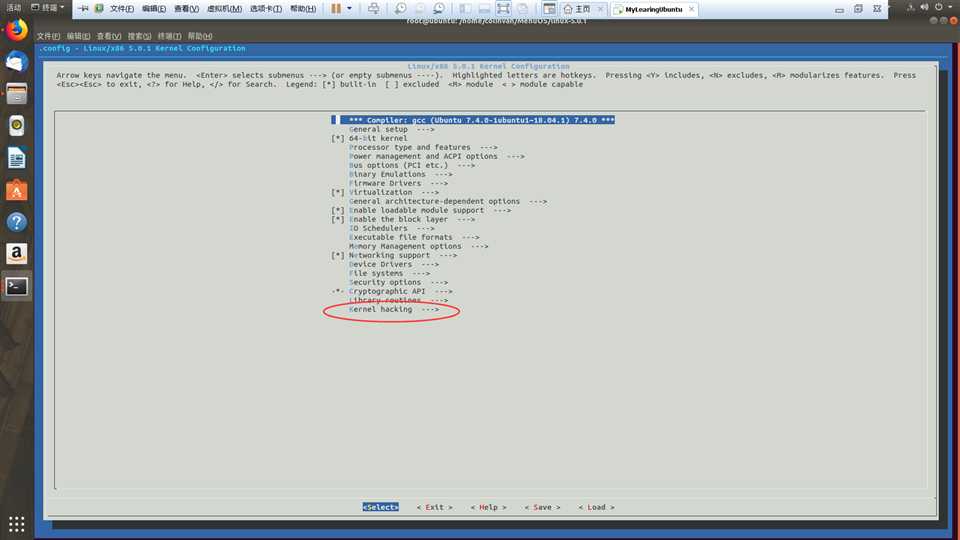Click the .config Kernel Configuration title text

143,48
